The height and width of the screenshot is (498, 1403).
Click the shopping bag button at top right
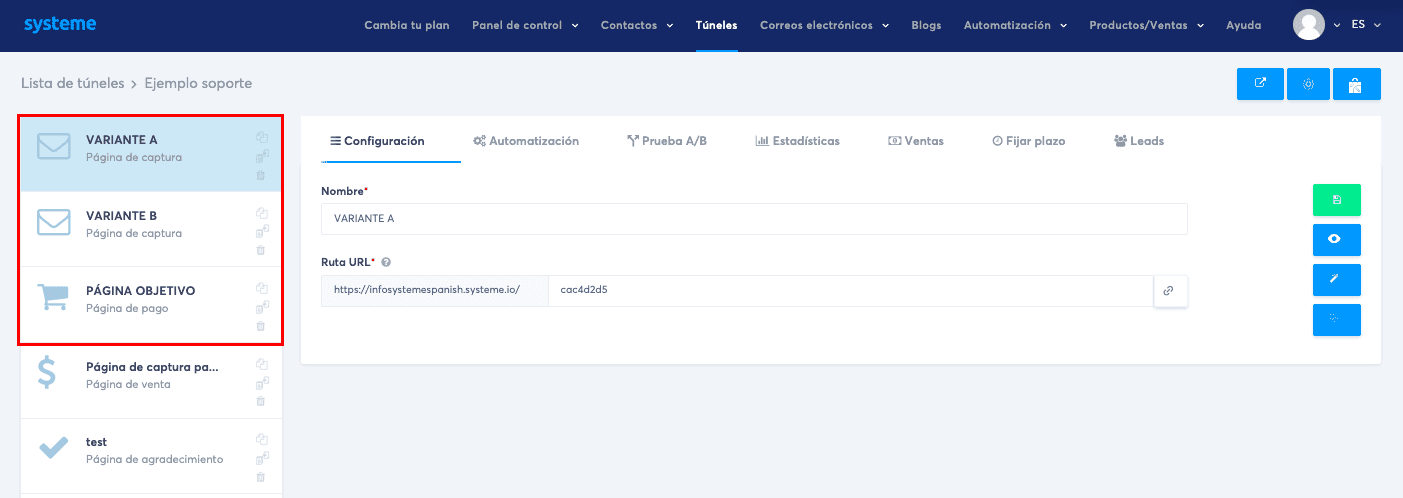click(1357, 84)
